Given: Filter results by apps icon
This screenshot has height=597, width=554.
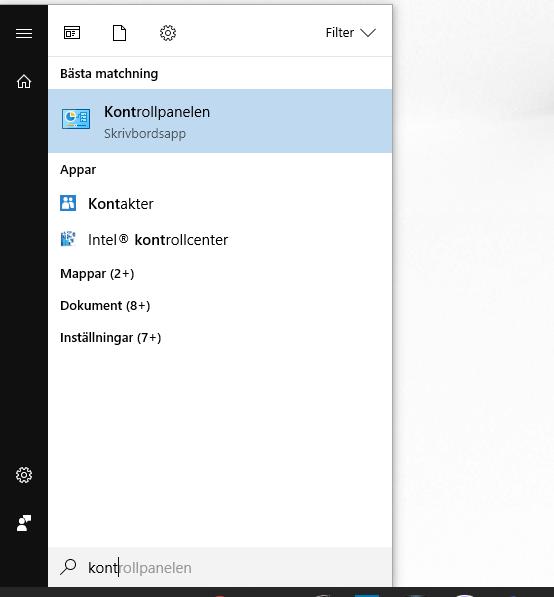Looking at the screenshot, I should 72,33.
